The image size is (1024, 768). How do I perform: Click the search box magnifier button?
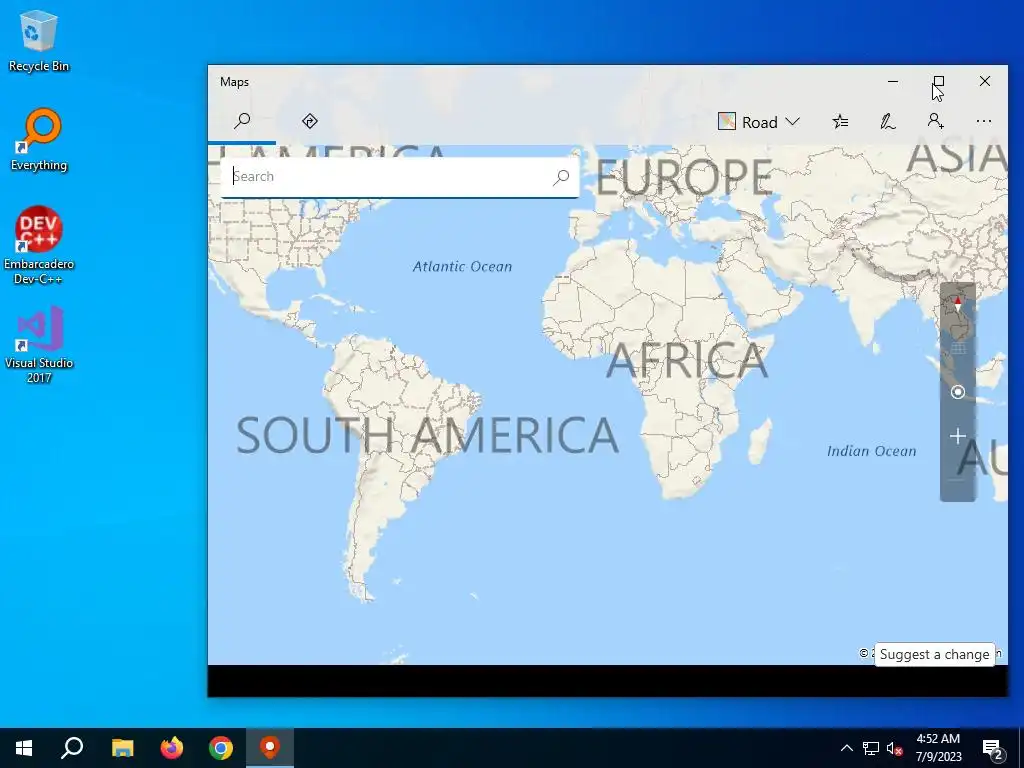tap(561, 176)
